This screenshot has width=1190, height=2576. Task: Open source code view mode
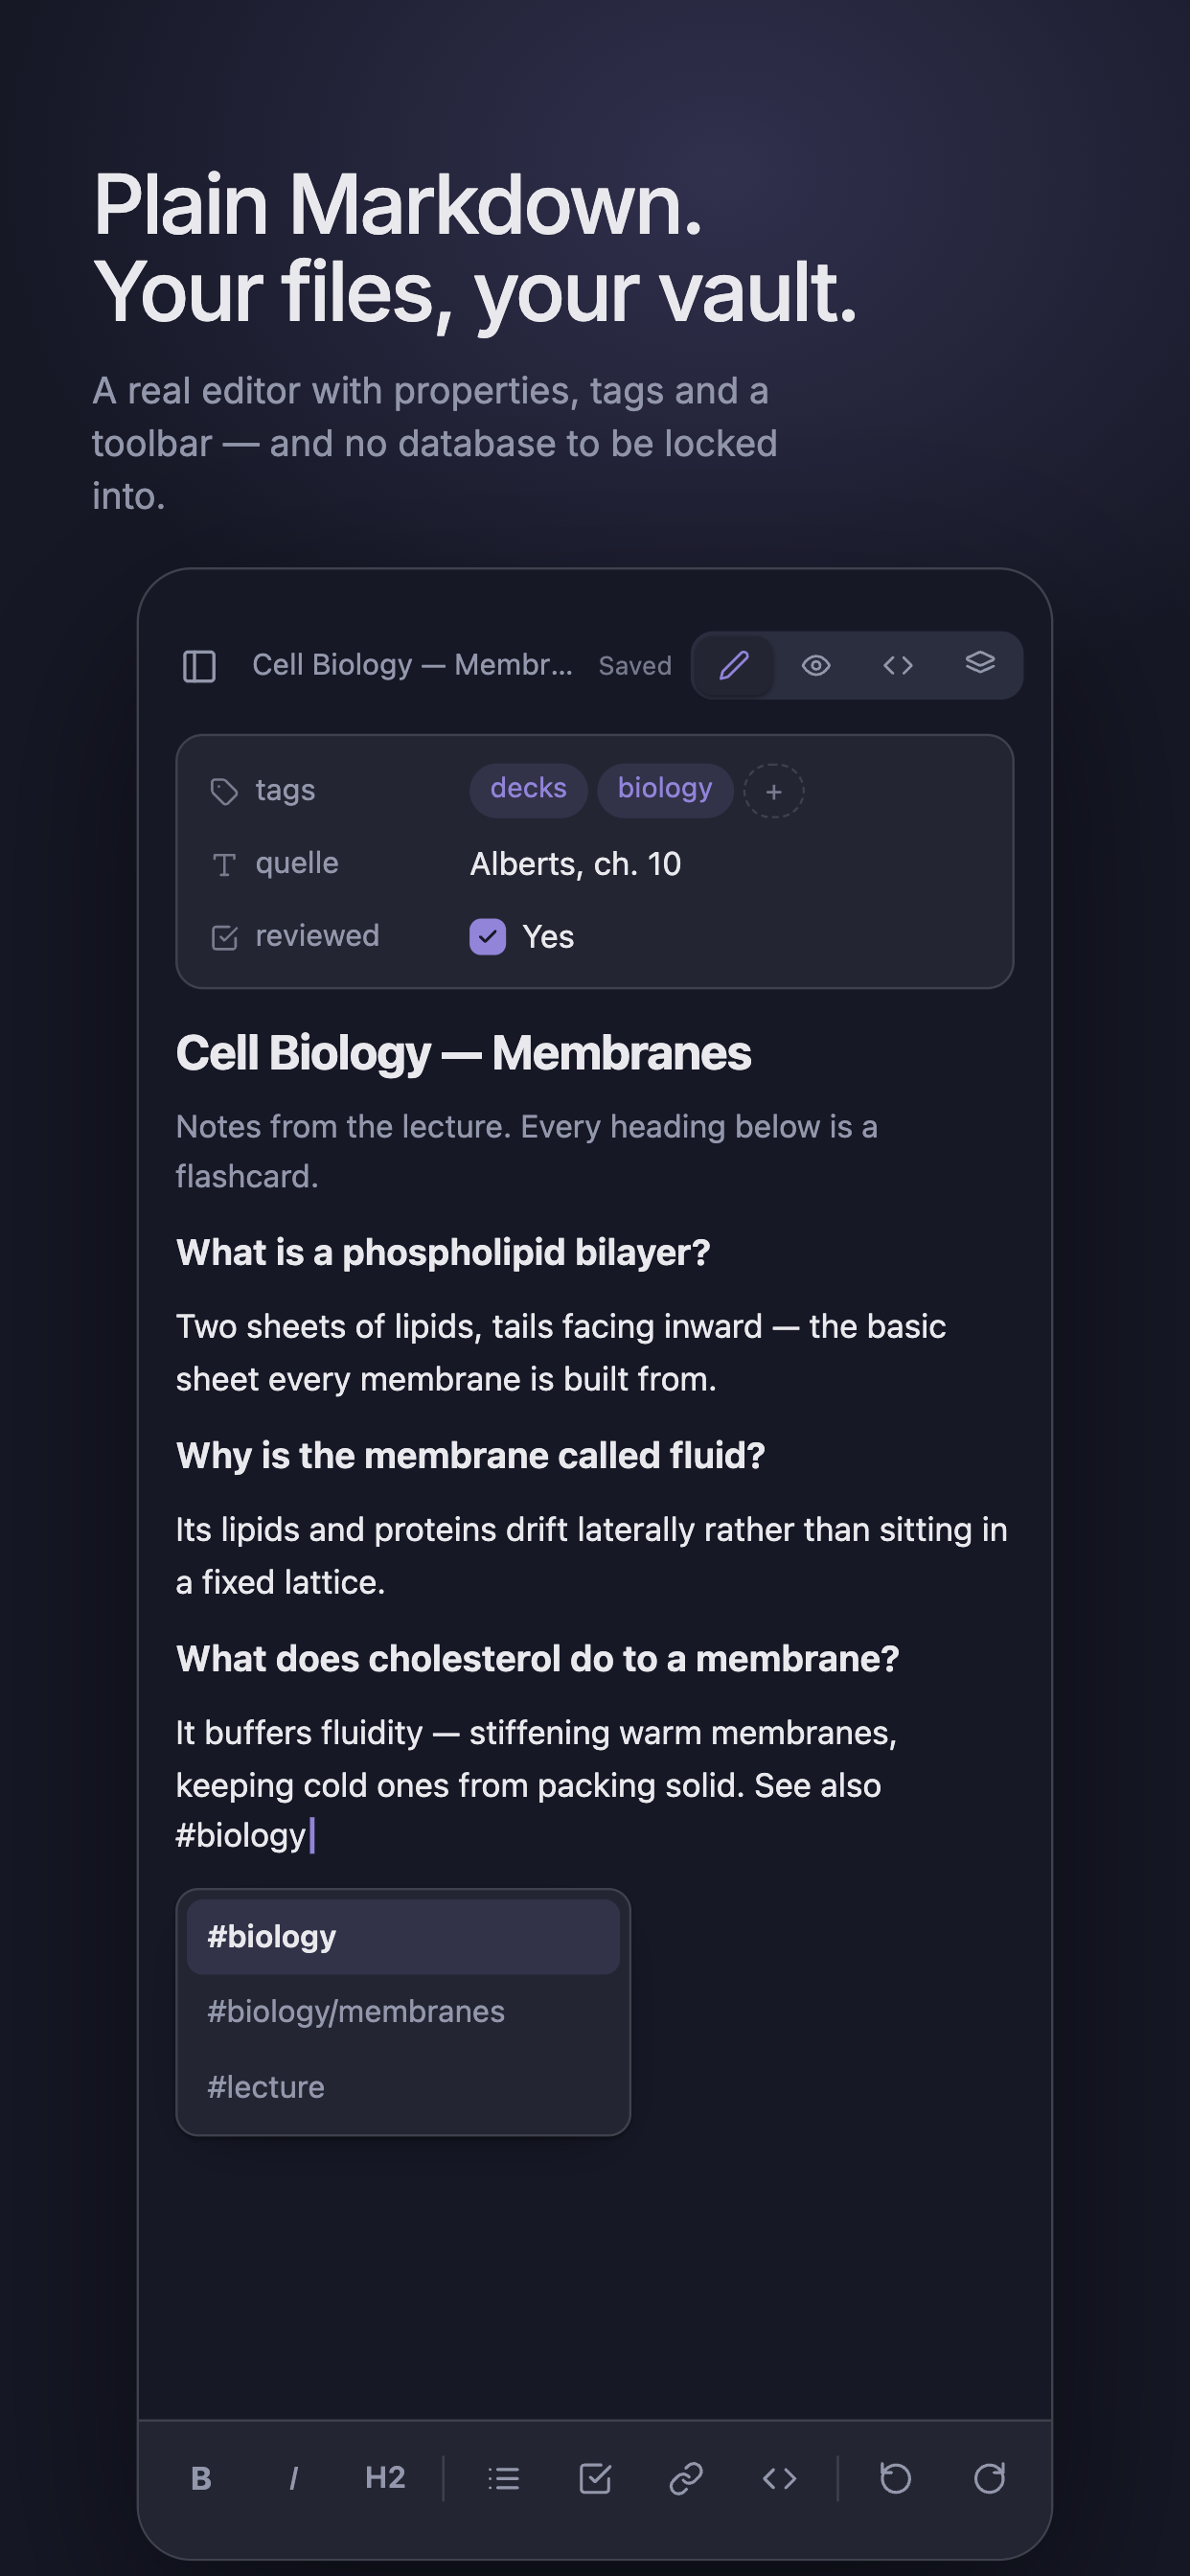tap(898, 665)
